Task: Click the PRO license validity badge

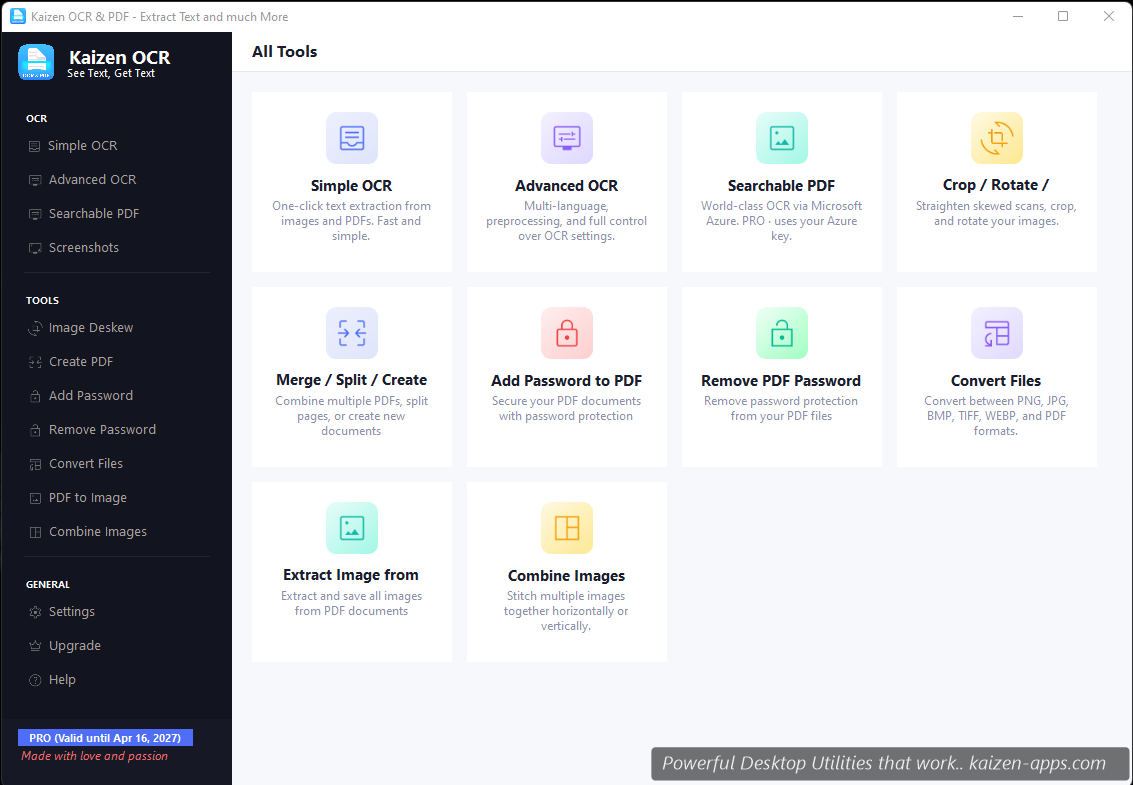Action: (105, 737)
